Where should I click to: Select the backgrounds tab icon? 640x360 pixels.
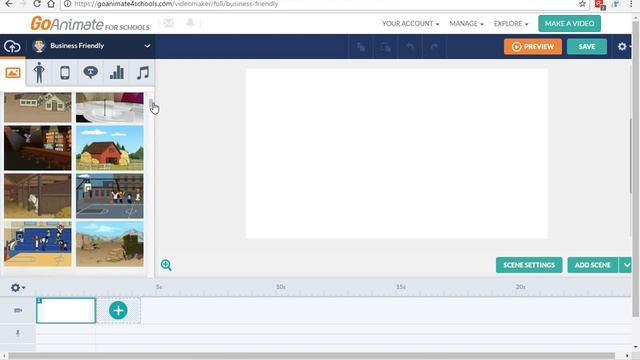click(13, 73)
